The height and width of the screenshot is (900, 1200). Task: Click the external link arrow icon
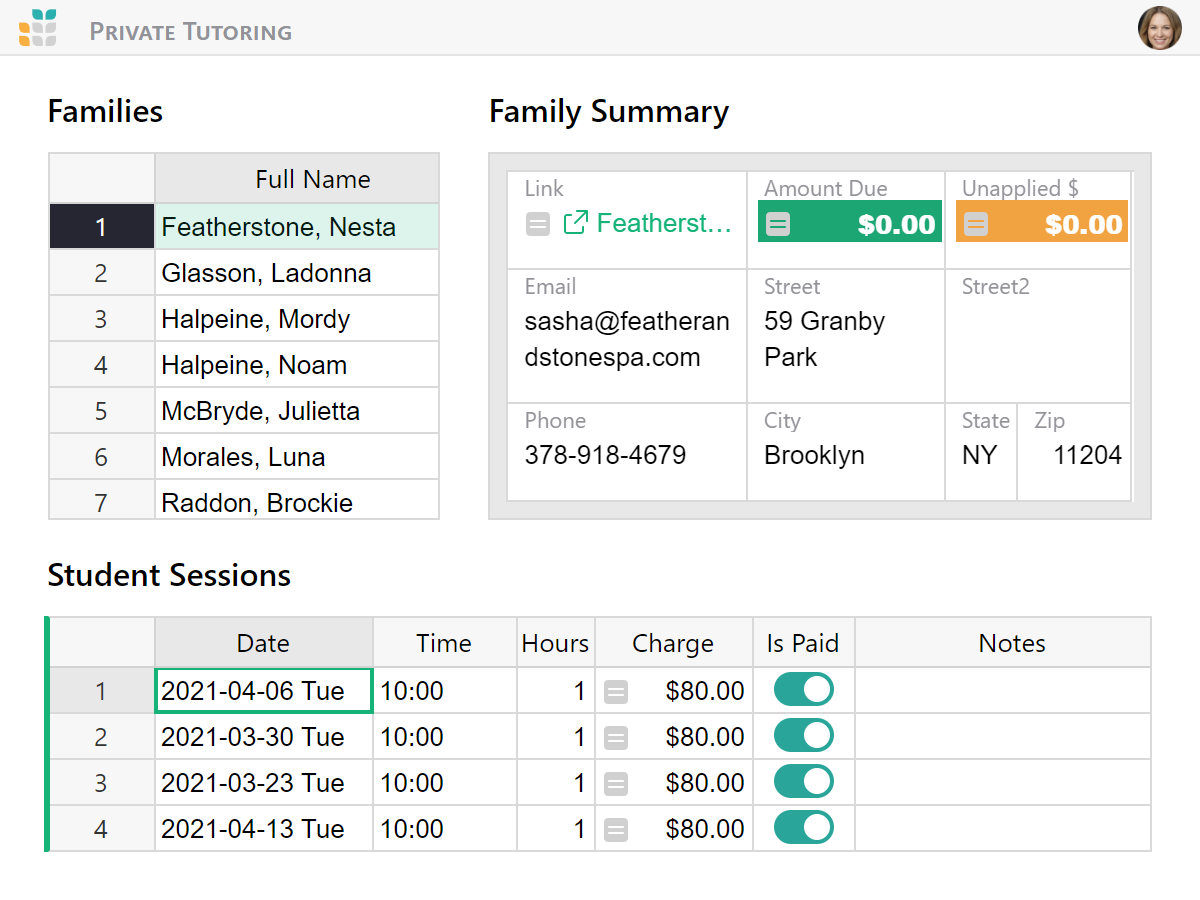tap(575, 223)
